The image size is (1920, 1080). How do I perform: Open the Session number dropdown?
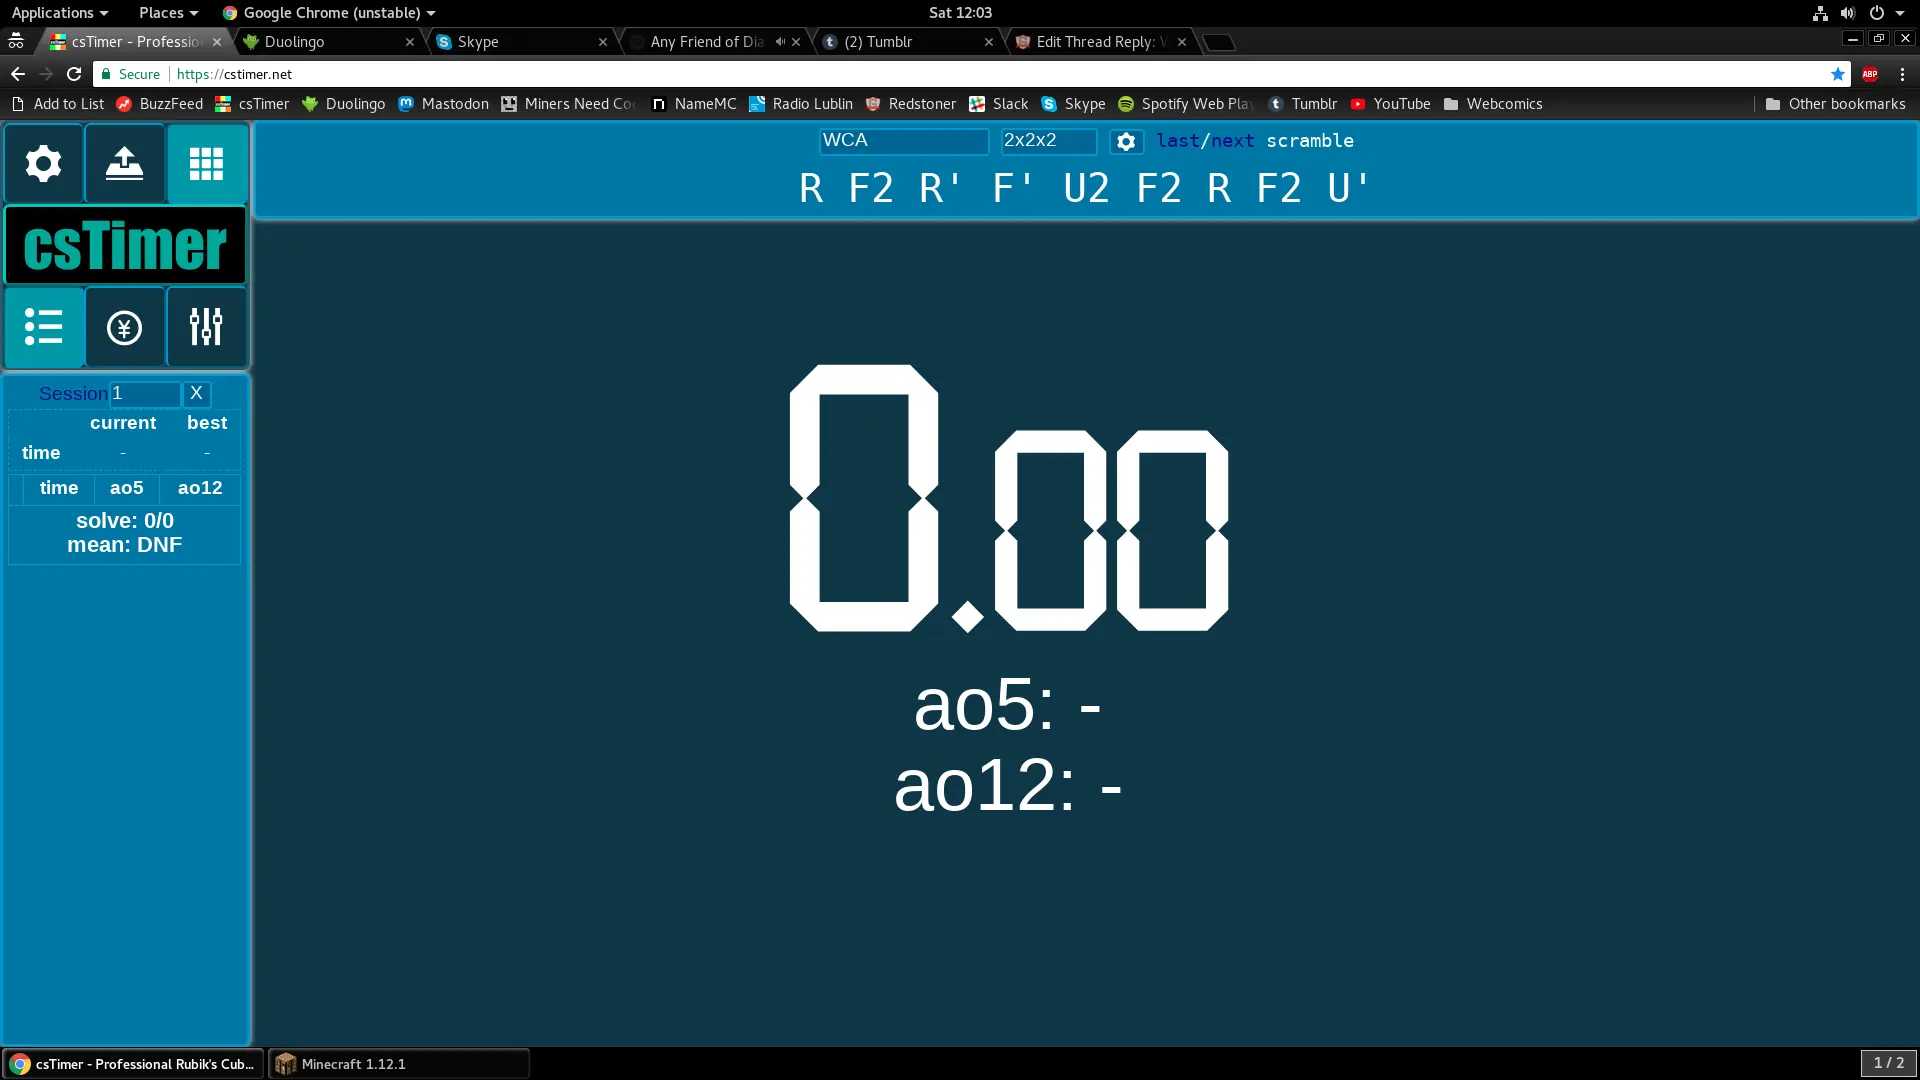pyautogui.click(x=145, y=394)
